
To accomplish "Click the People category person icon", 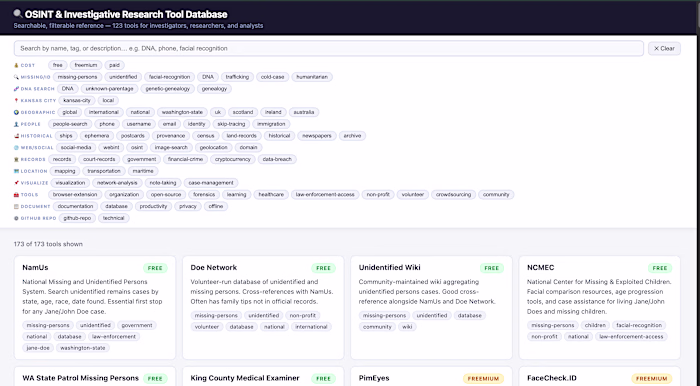I will point(16,124).
